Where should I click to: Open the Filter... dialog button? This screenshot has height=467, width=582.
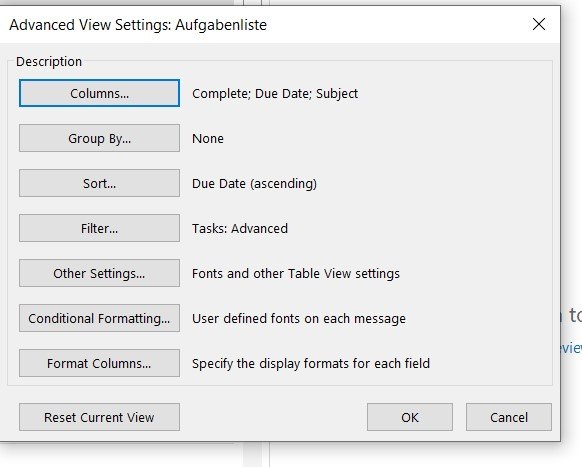pos(99,228)
